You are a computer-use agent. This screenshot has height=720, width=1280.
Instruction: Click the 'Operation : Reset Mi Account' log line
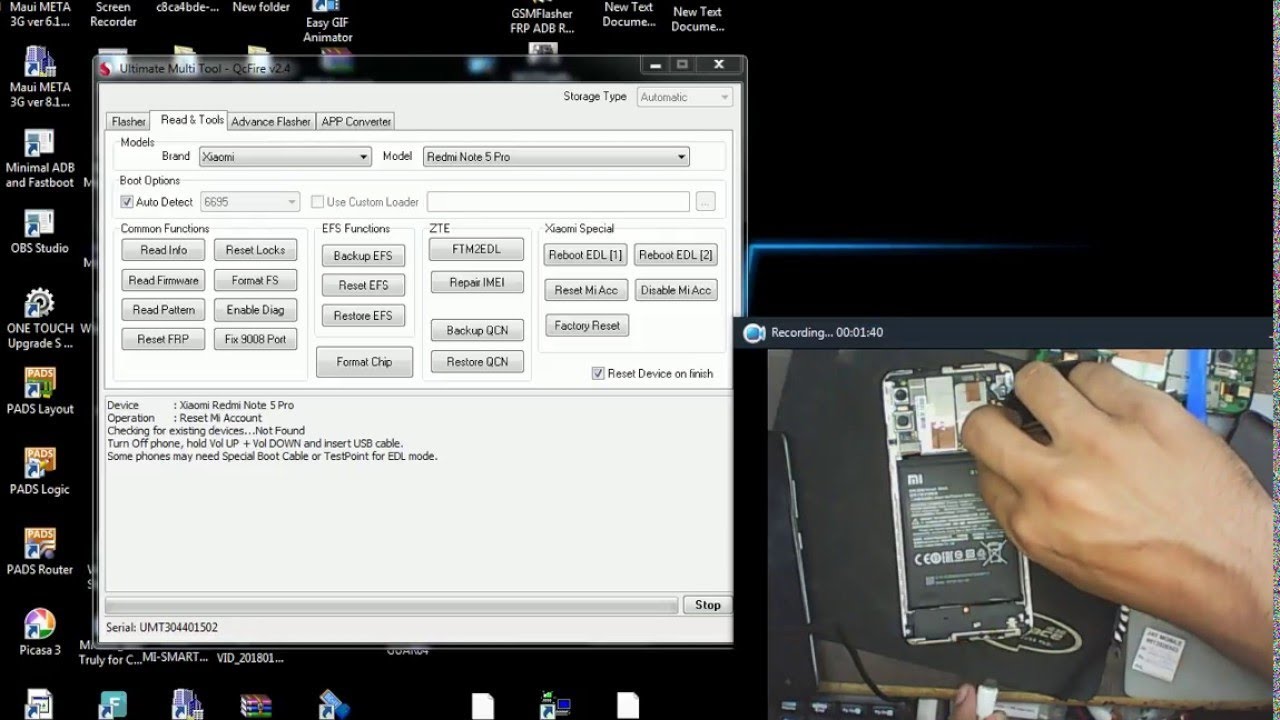(x=185, y=418)
